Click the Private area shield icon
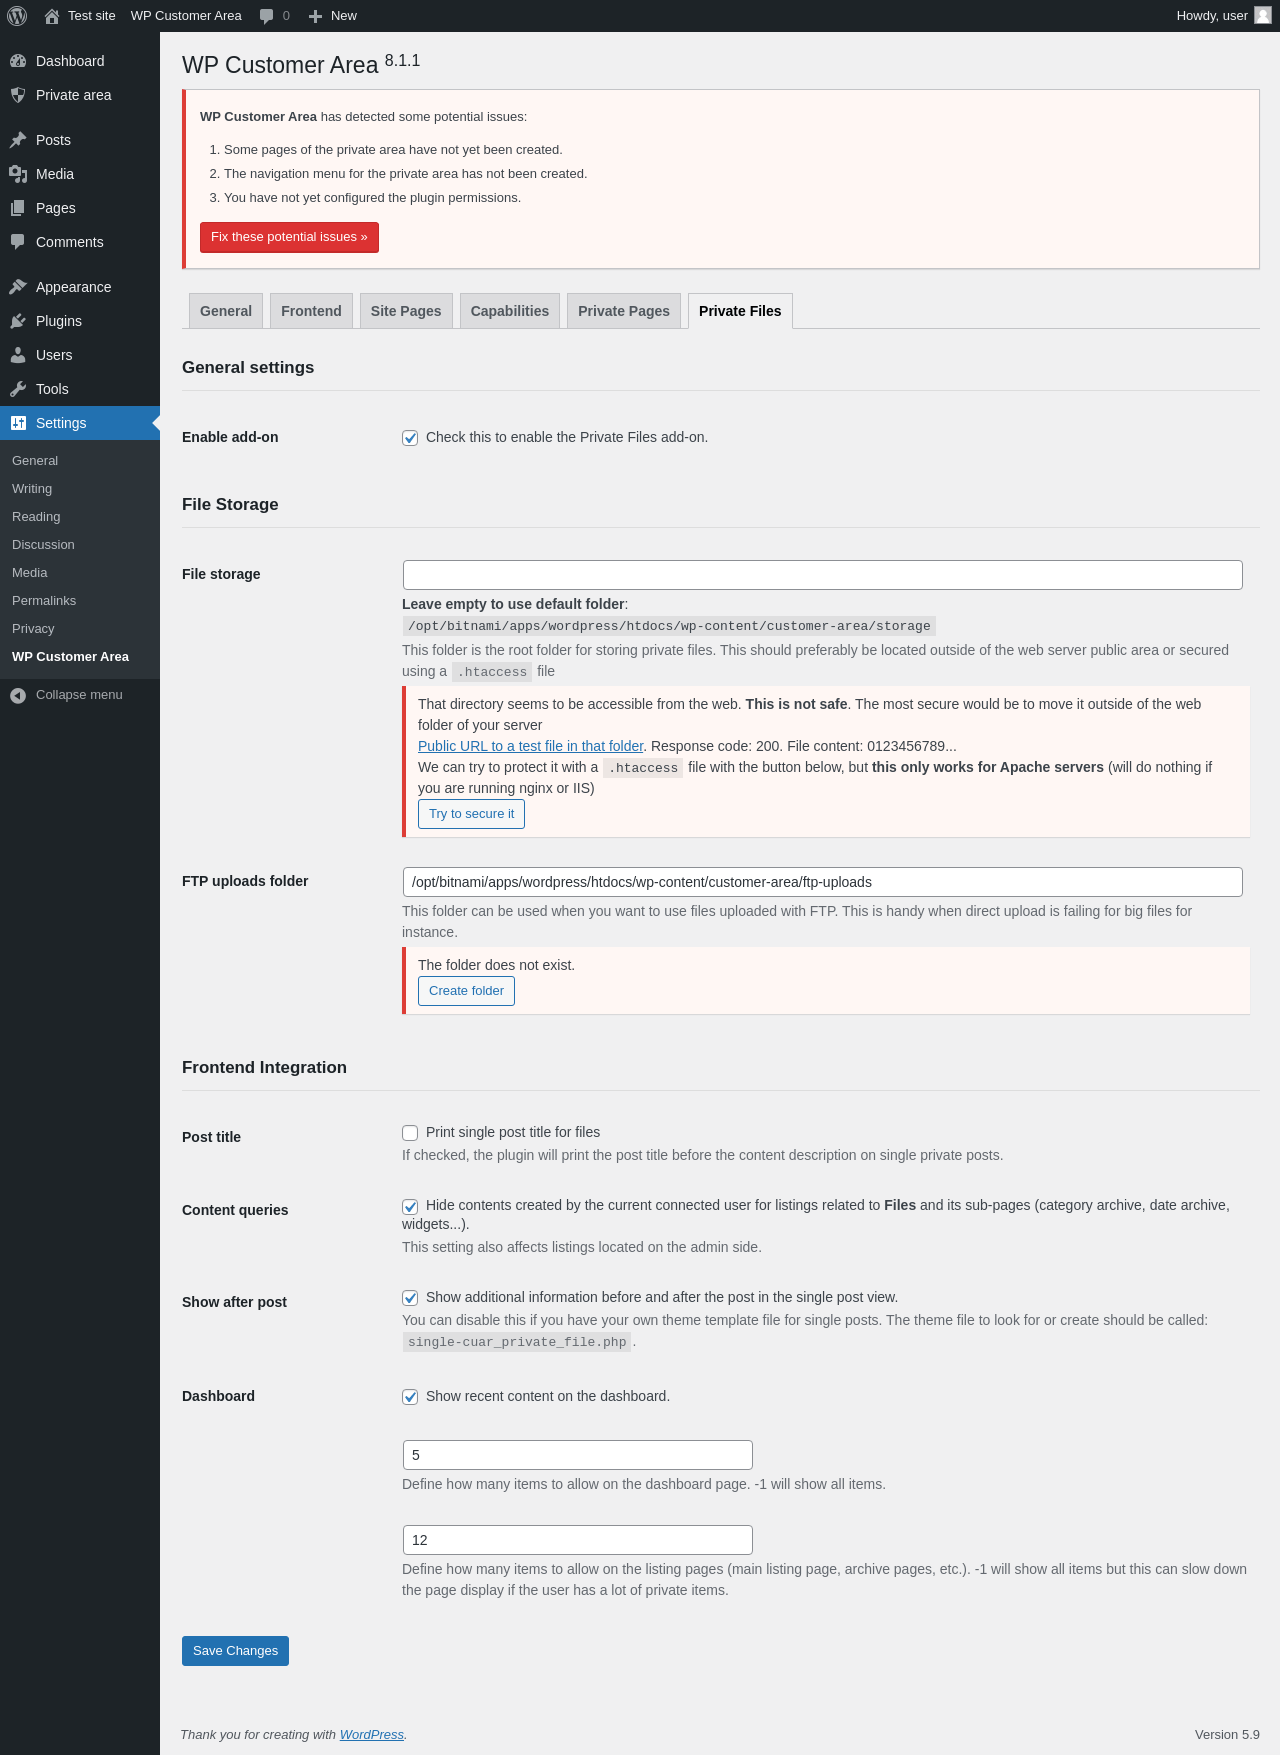Screen dimensions: 1280x1755 18,95
